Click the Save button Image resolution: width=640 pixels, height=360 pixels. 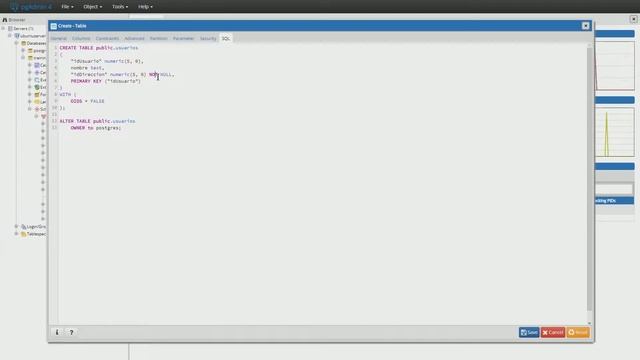tap(529, 332)
